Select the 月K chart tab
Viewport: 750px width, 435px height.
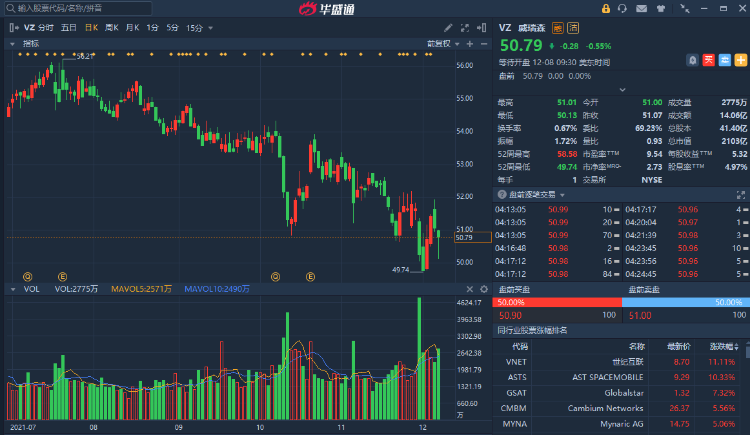(x=132, y=28)
